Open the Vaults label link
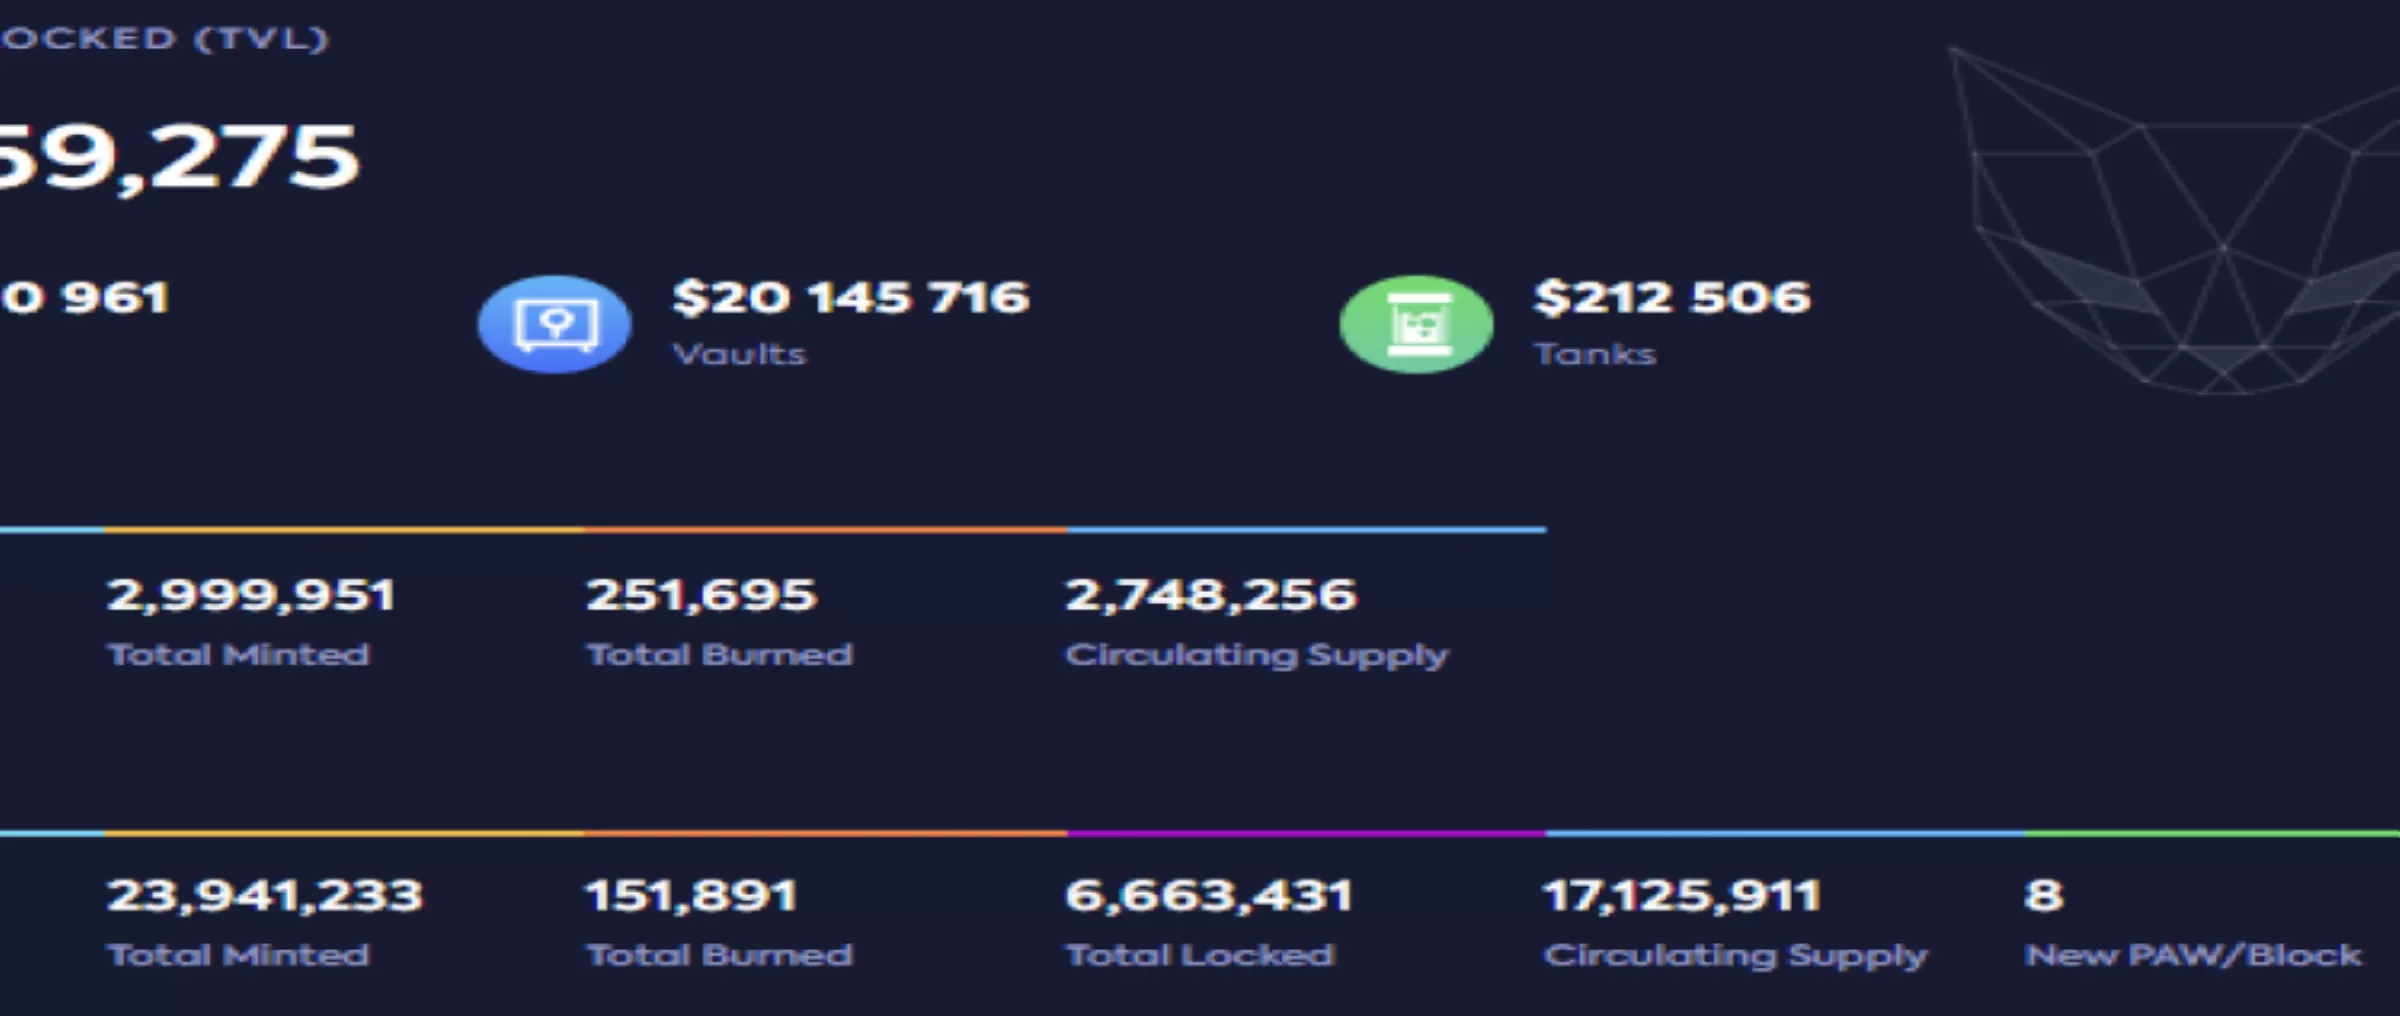Viewport: 2400px width, 1016px height. click(739, 354)
